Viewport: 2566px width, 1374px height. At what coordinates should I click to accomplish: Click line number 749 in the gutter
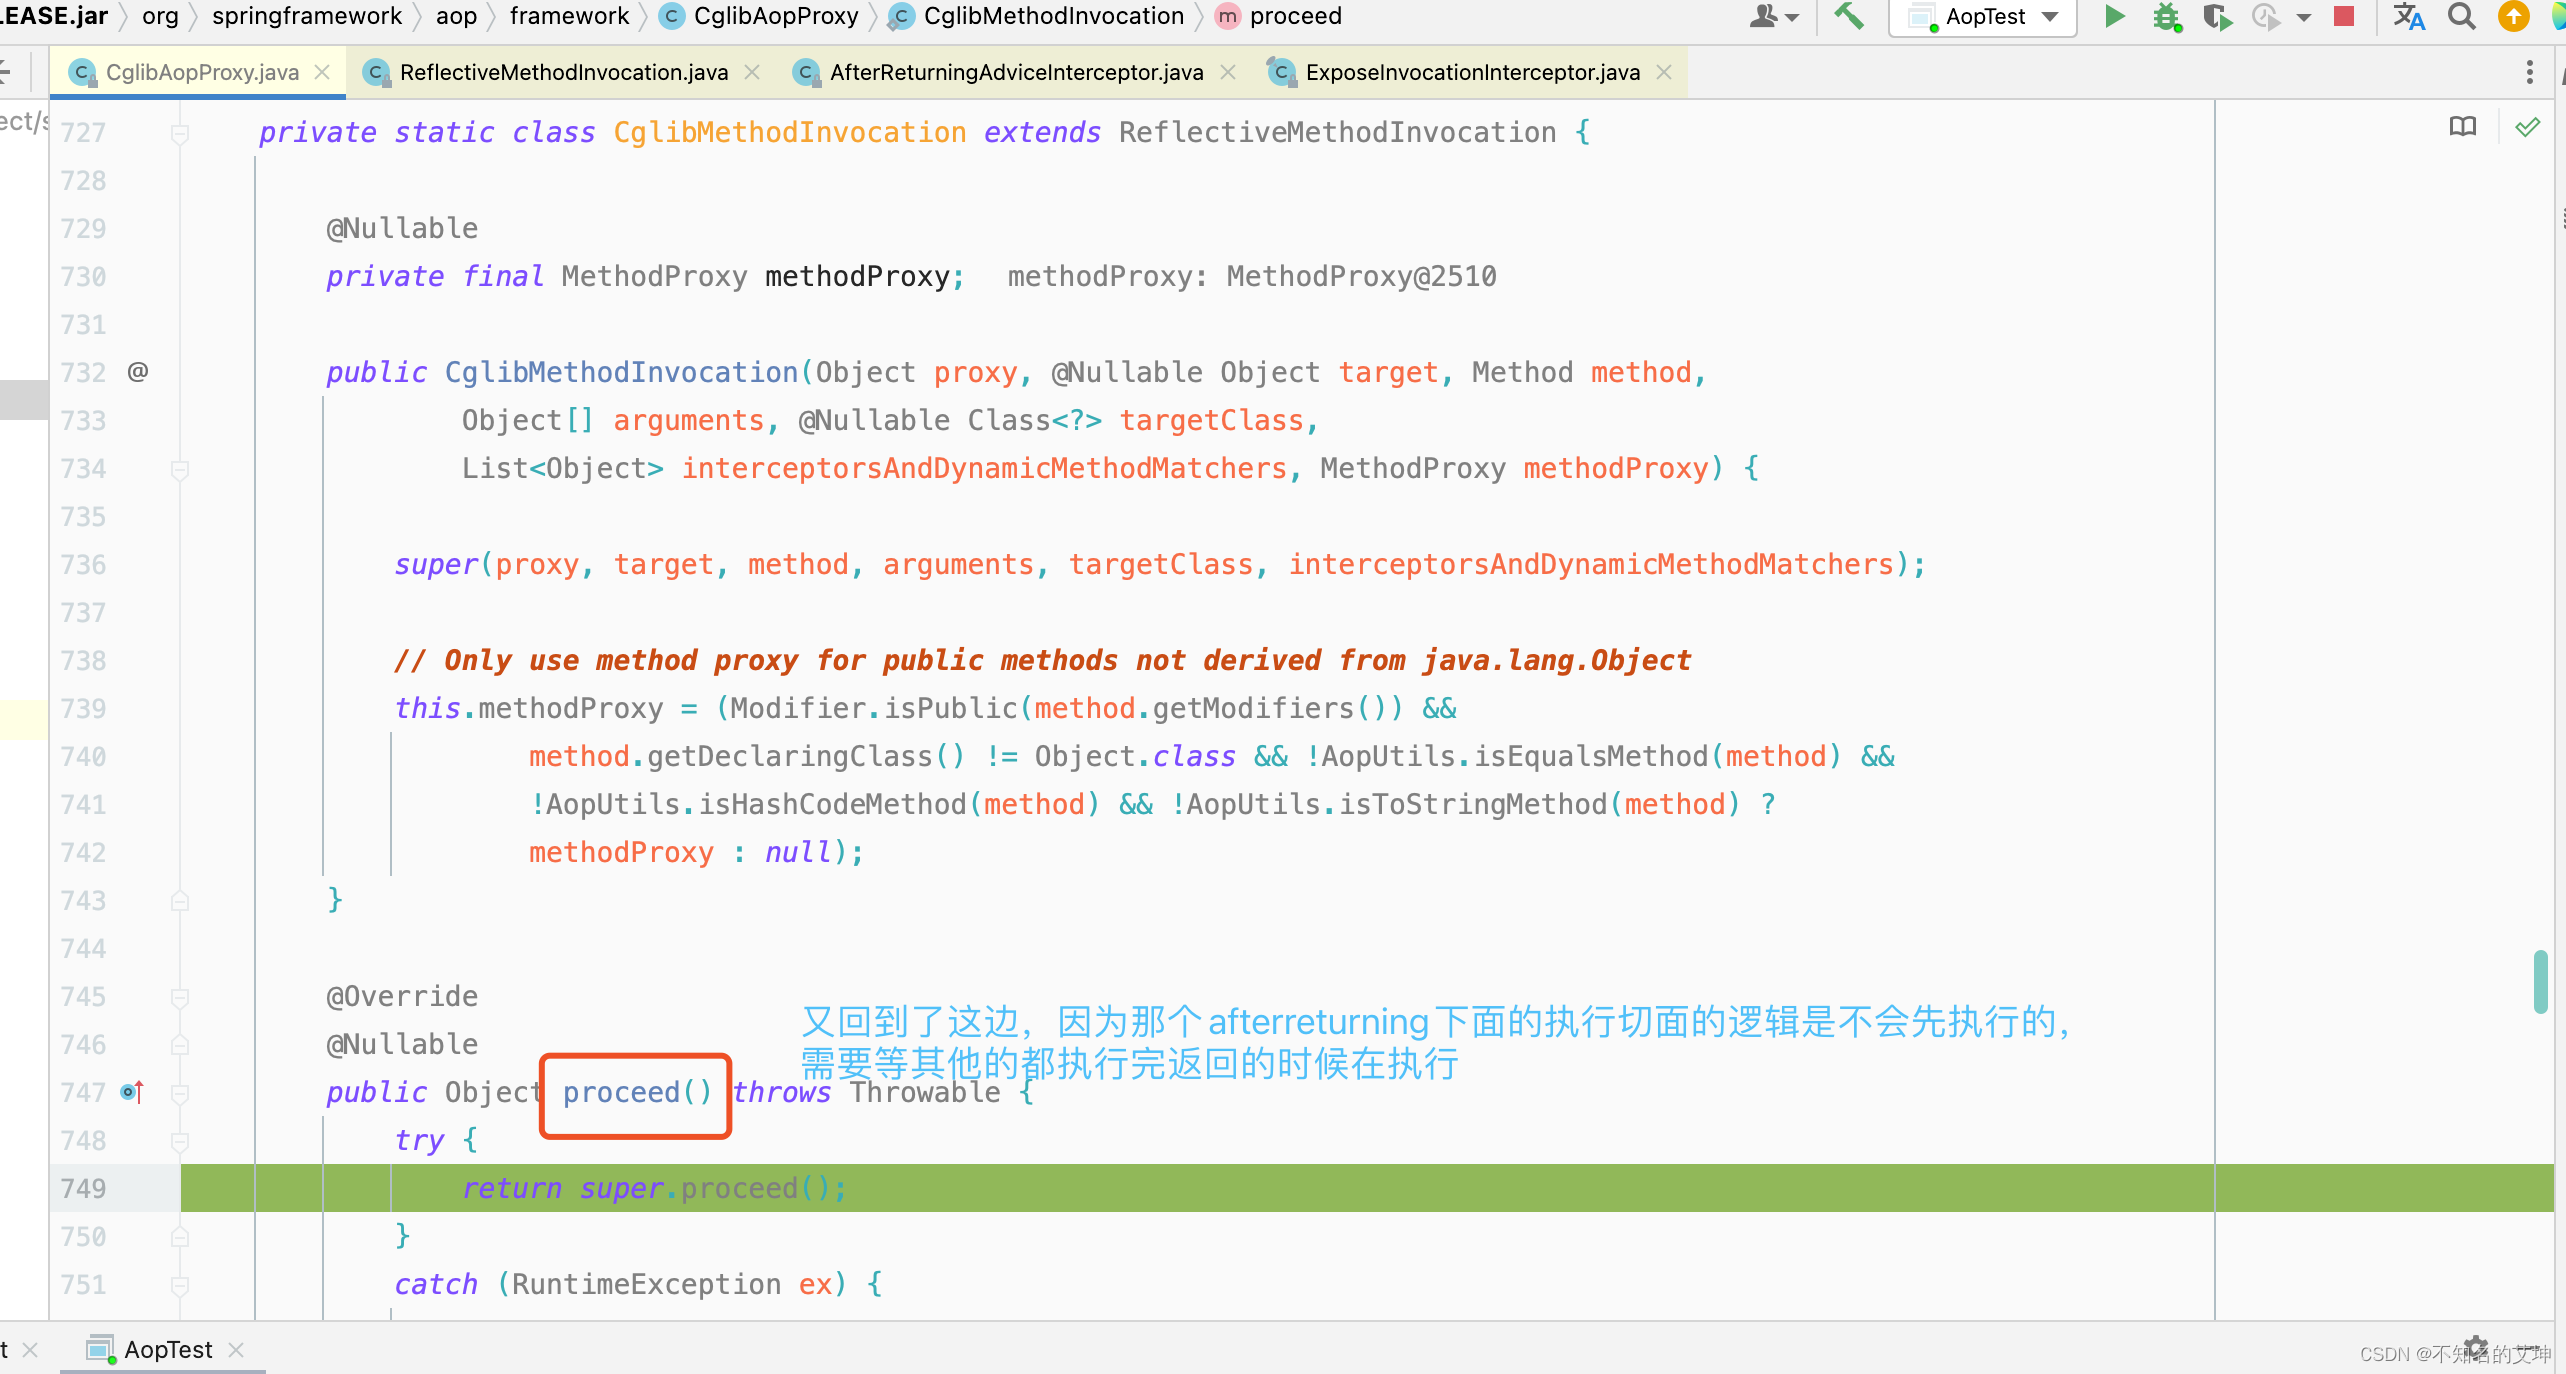coord(83,1188)
